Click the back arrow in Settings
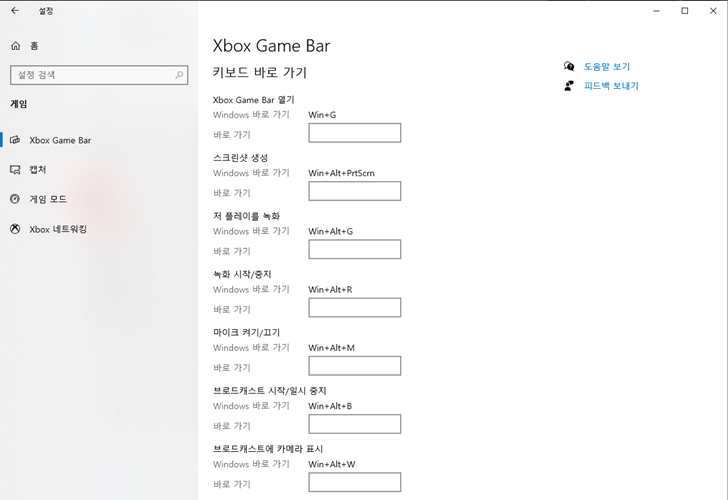The width and height of the screenshot is (728, 500). click(x=15, y=11)
